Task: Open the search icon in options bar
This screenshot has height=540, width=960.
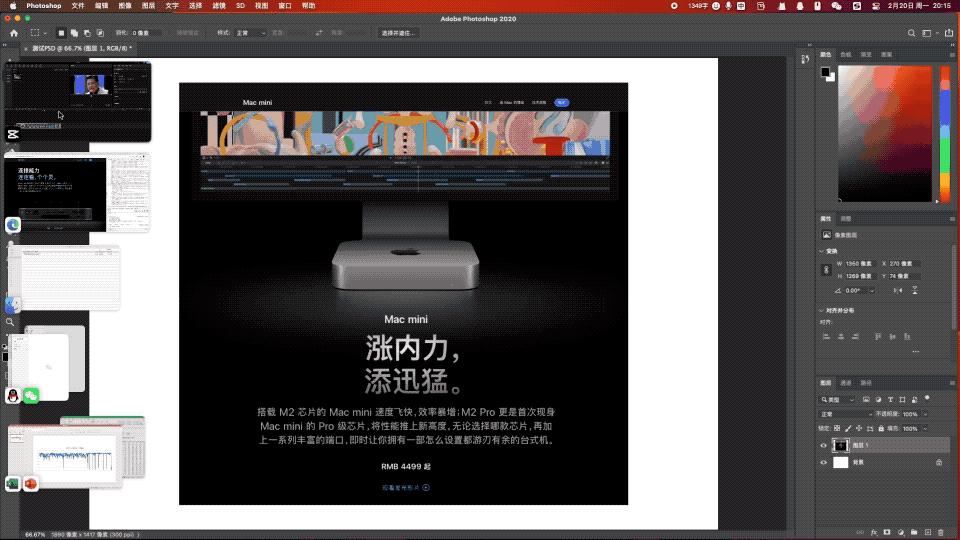Action: click(911, 33)
